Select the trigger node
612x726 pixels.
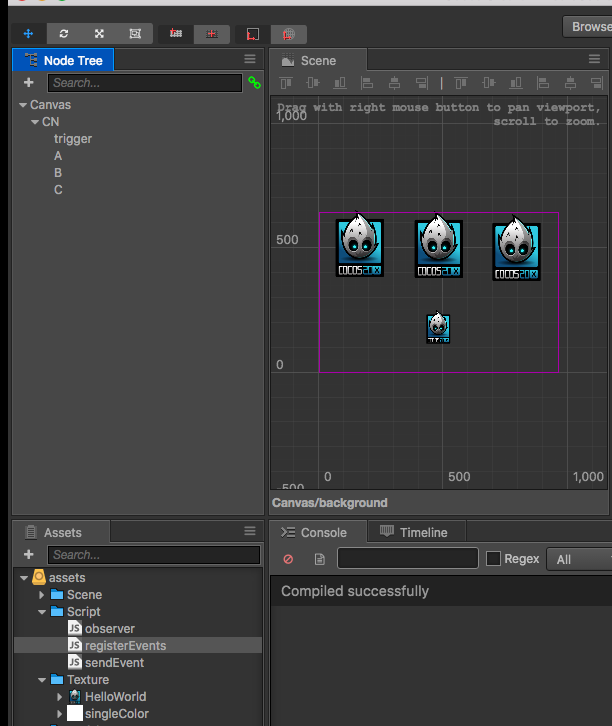coord(73,139)
